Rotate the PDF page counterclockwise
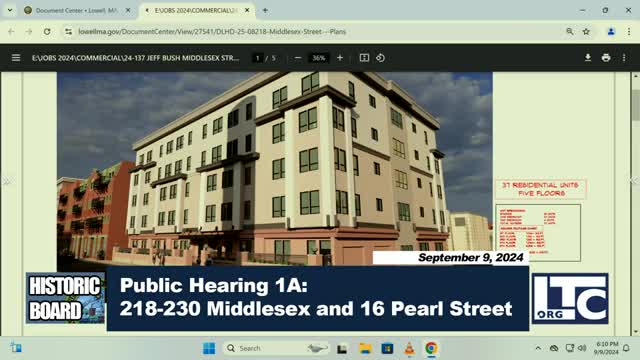The height and width of the screenshot is (360, 640). (380, 58)
